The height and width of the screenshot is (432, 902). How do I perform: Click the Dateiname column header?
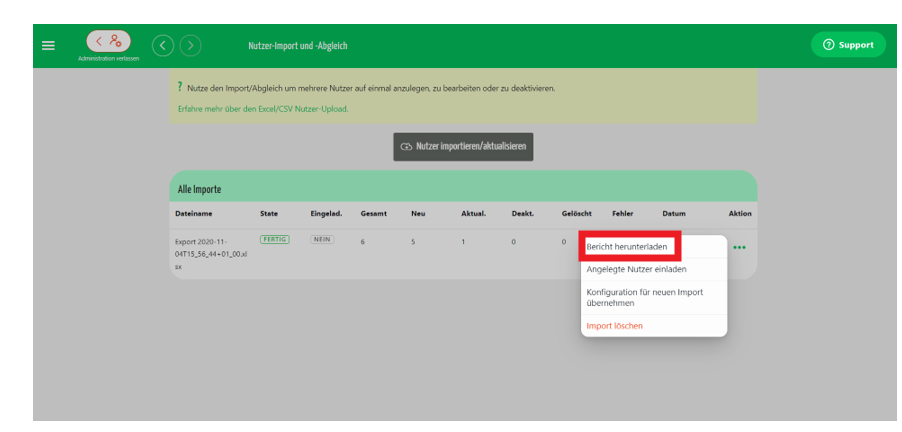coord(193,213)
